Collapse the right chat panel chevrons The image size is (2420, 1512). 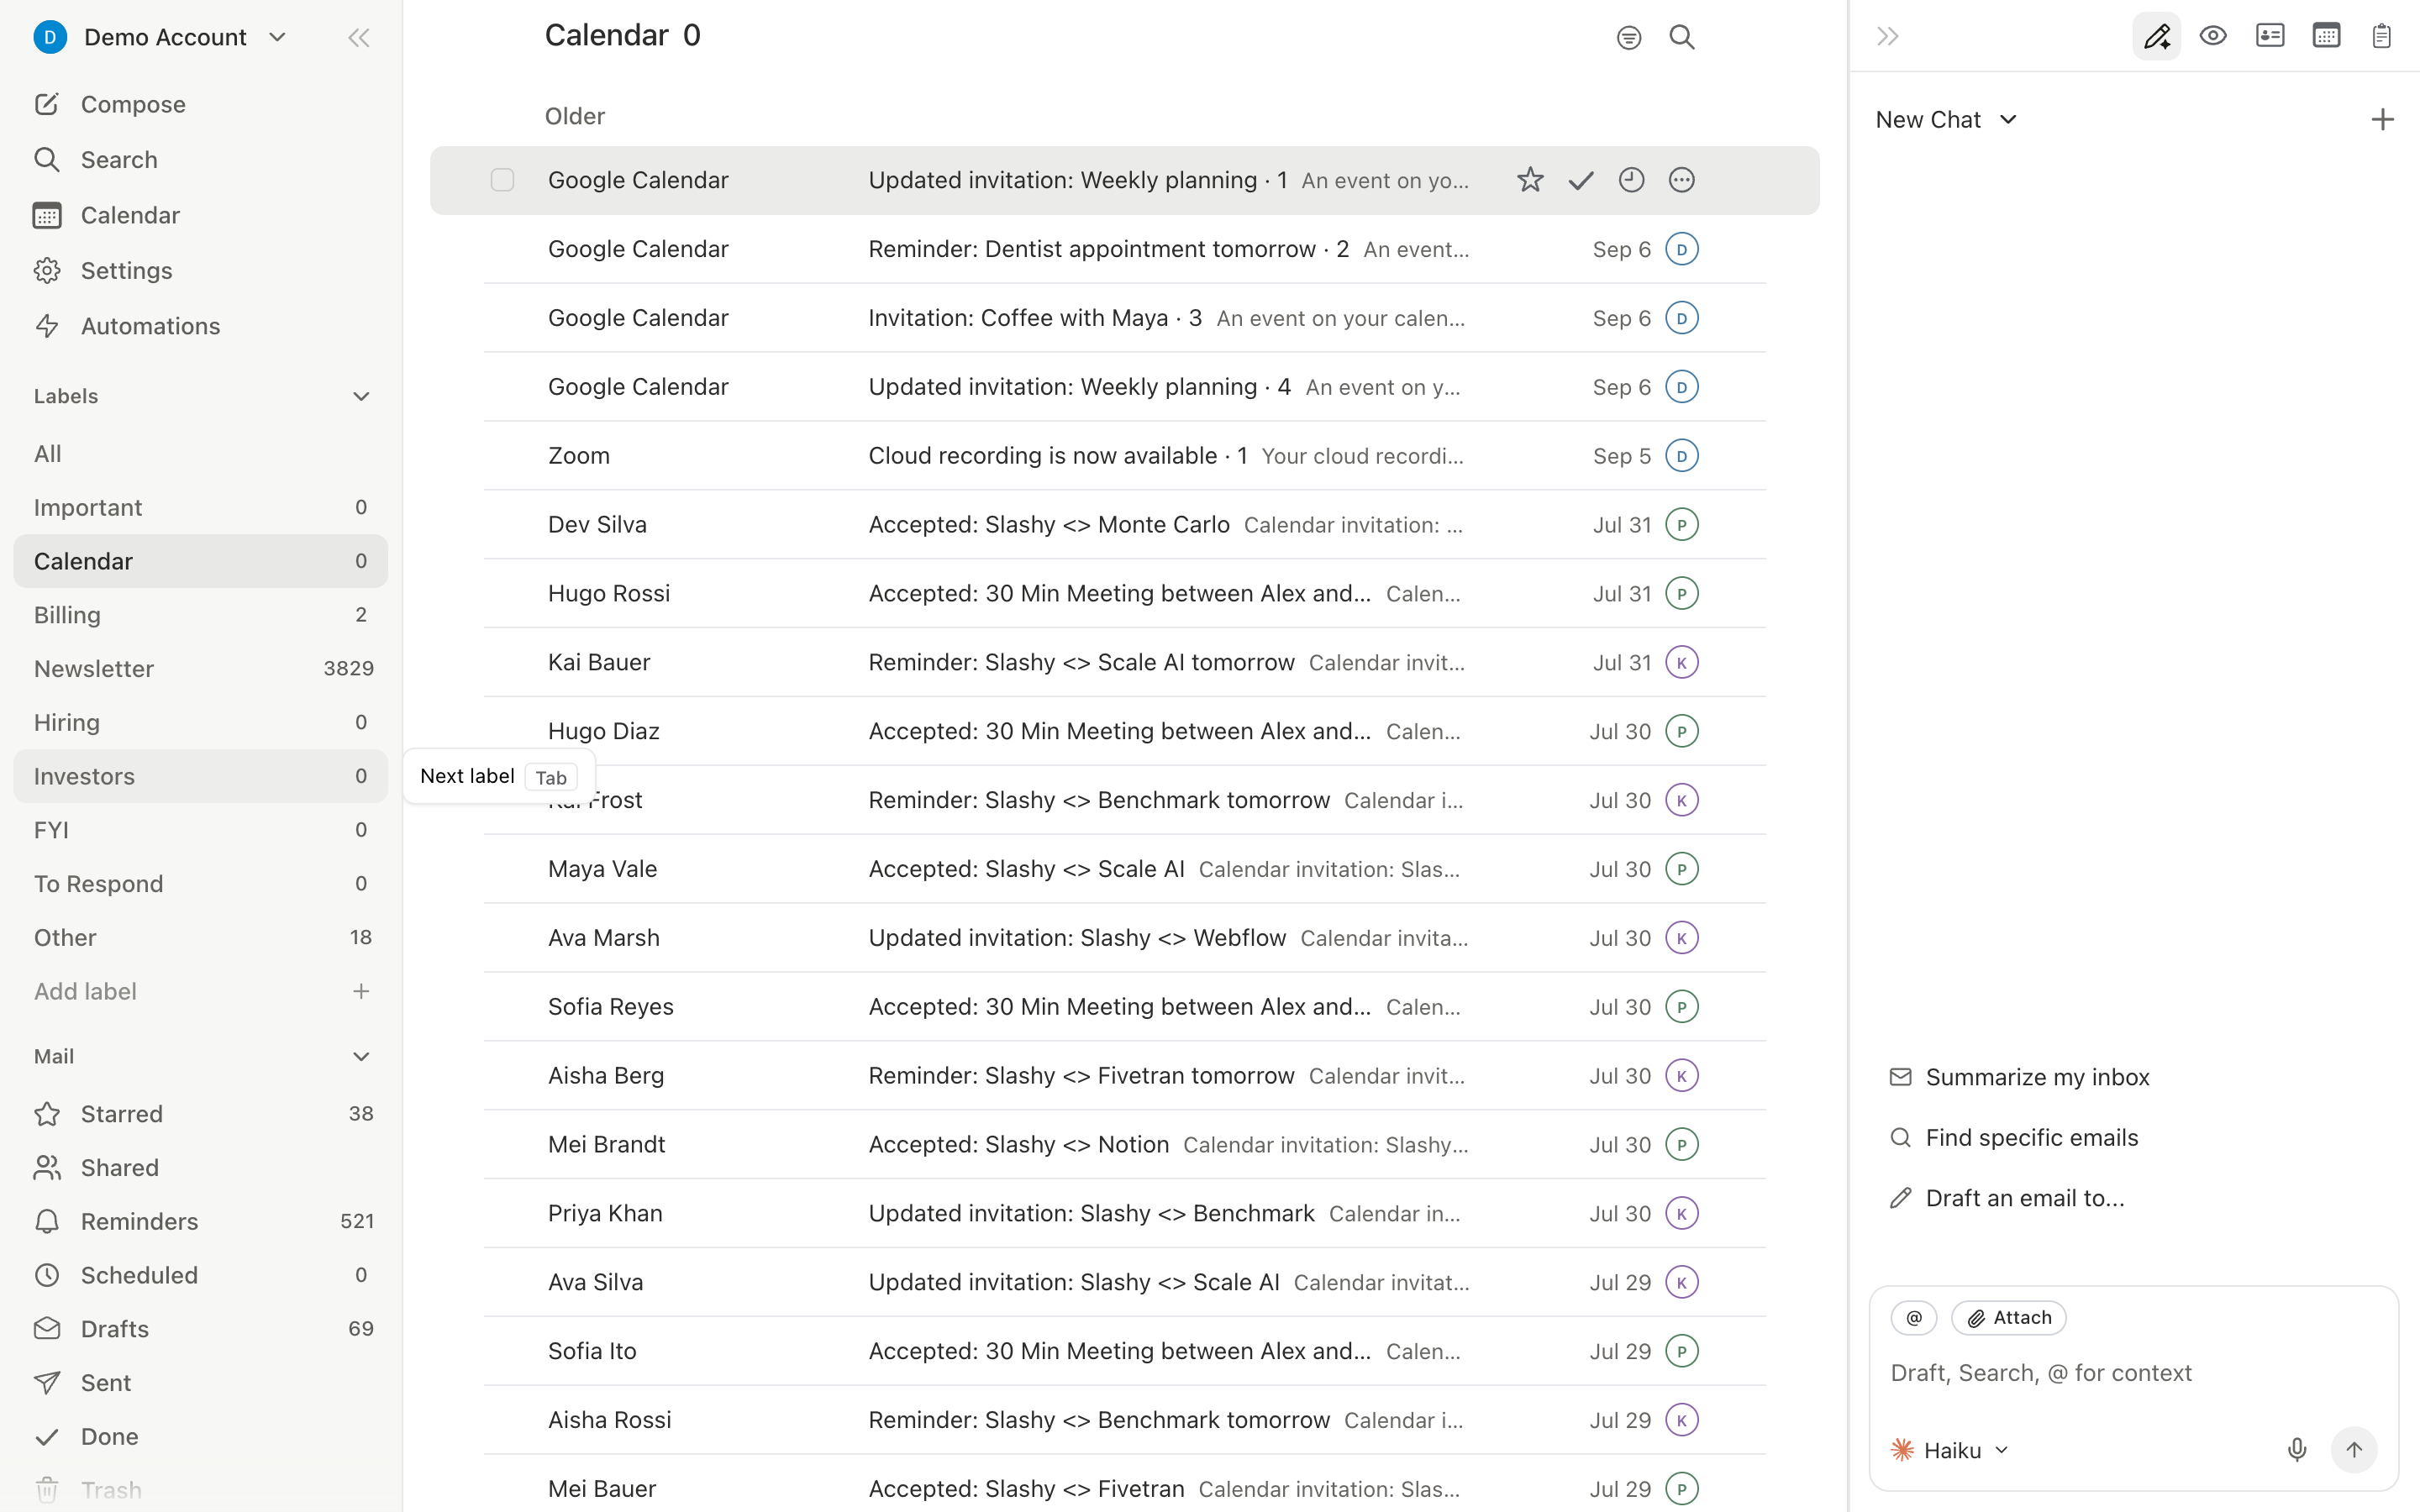click(1888, 37)
